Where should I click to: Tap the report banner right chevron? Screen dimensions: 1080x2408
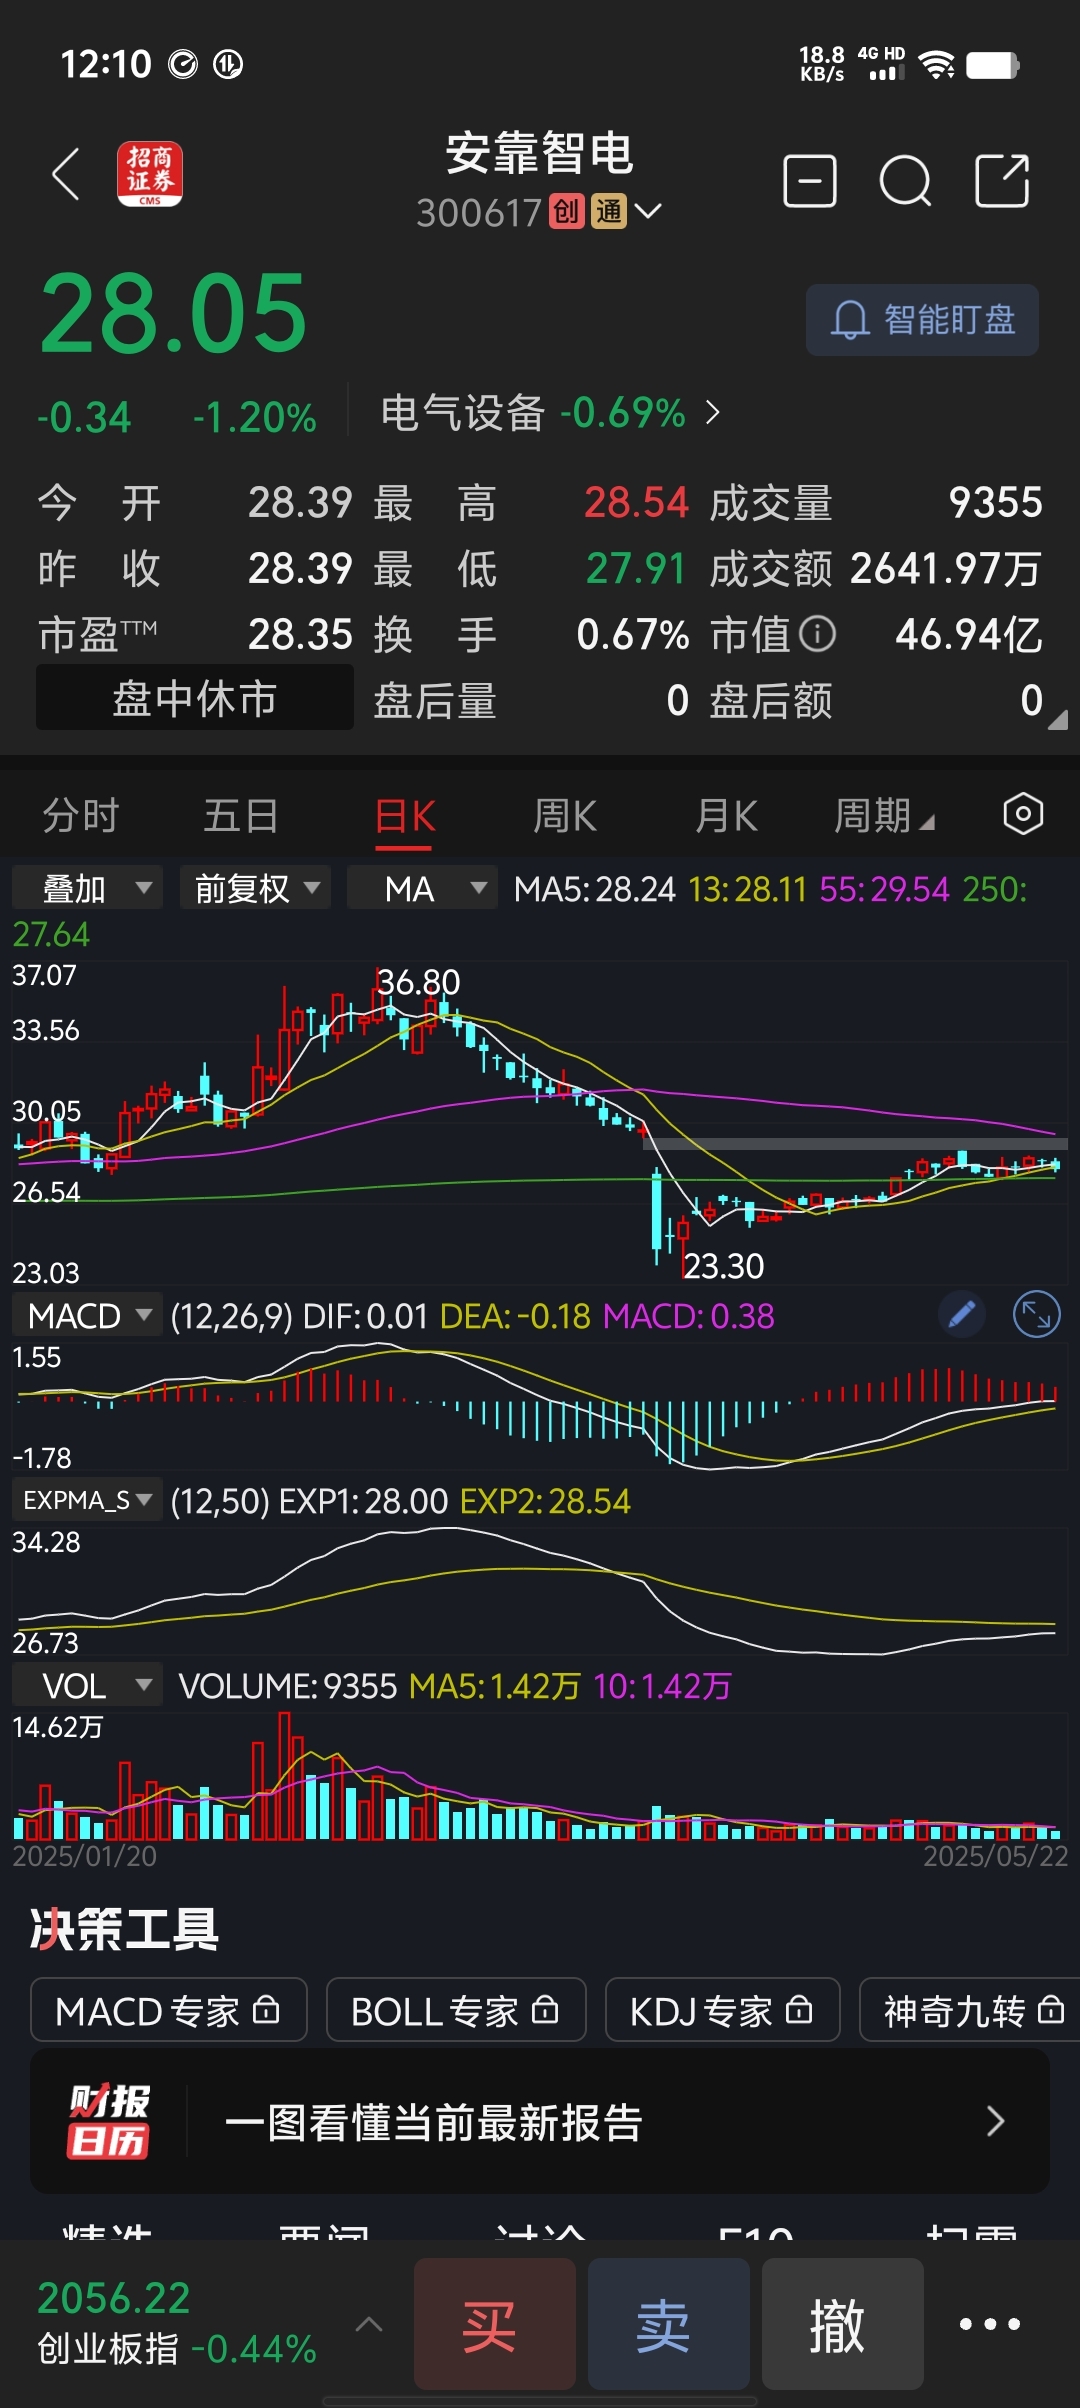coord(995,2122)
